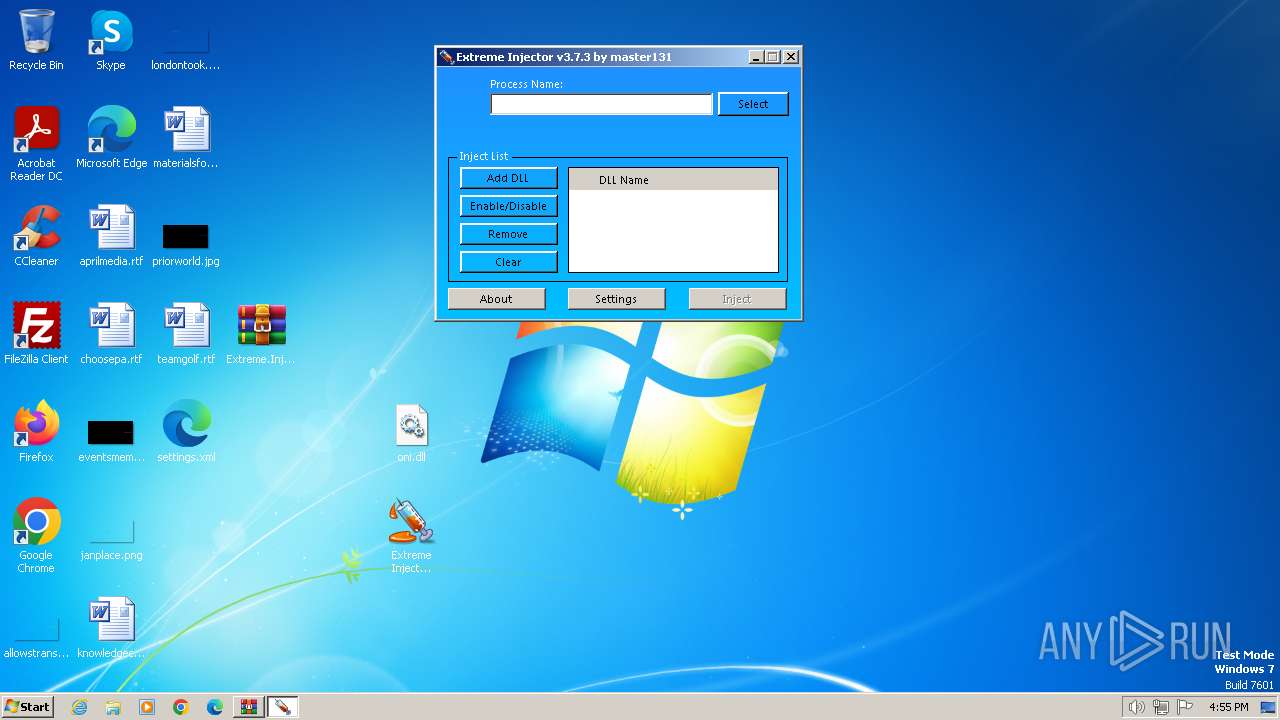Launch Skype from the desktop
Viewport: 1280px width, 720px height.
[111, 41]
